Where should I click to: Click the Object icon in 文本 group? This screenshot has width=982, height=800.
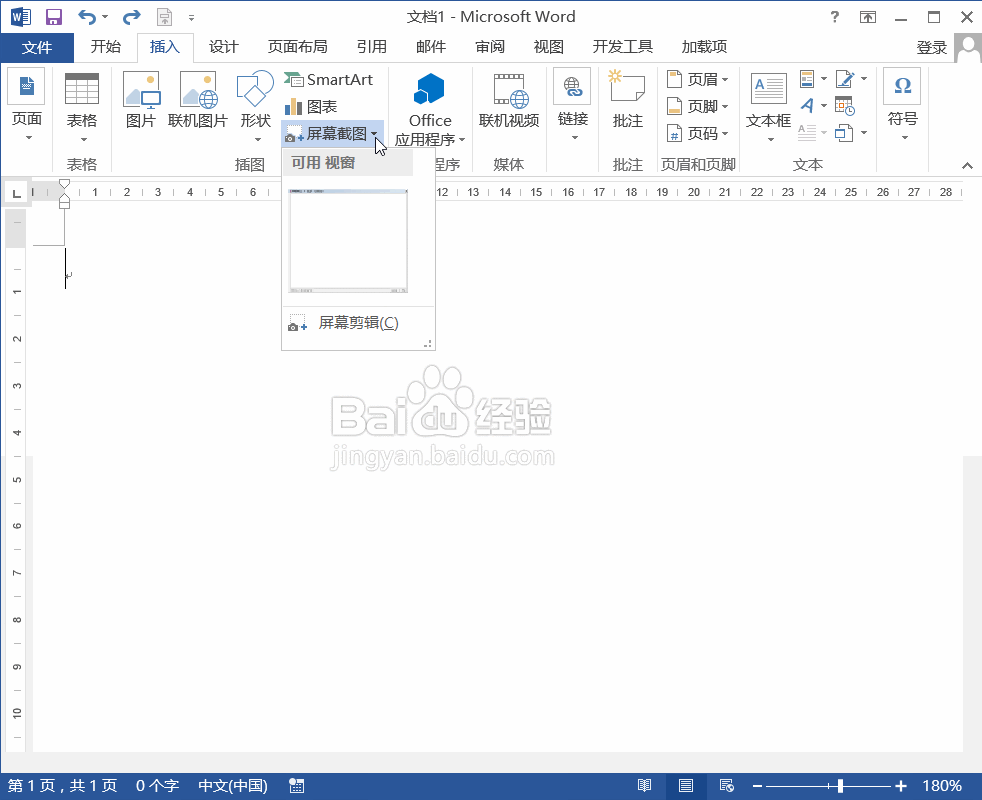coord(845,133)
